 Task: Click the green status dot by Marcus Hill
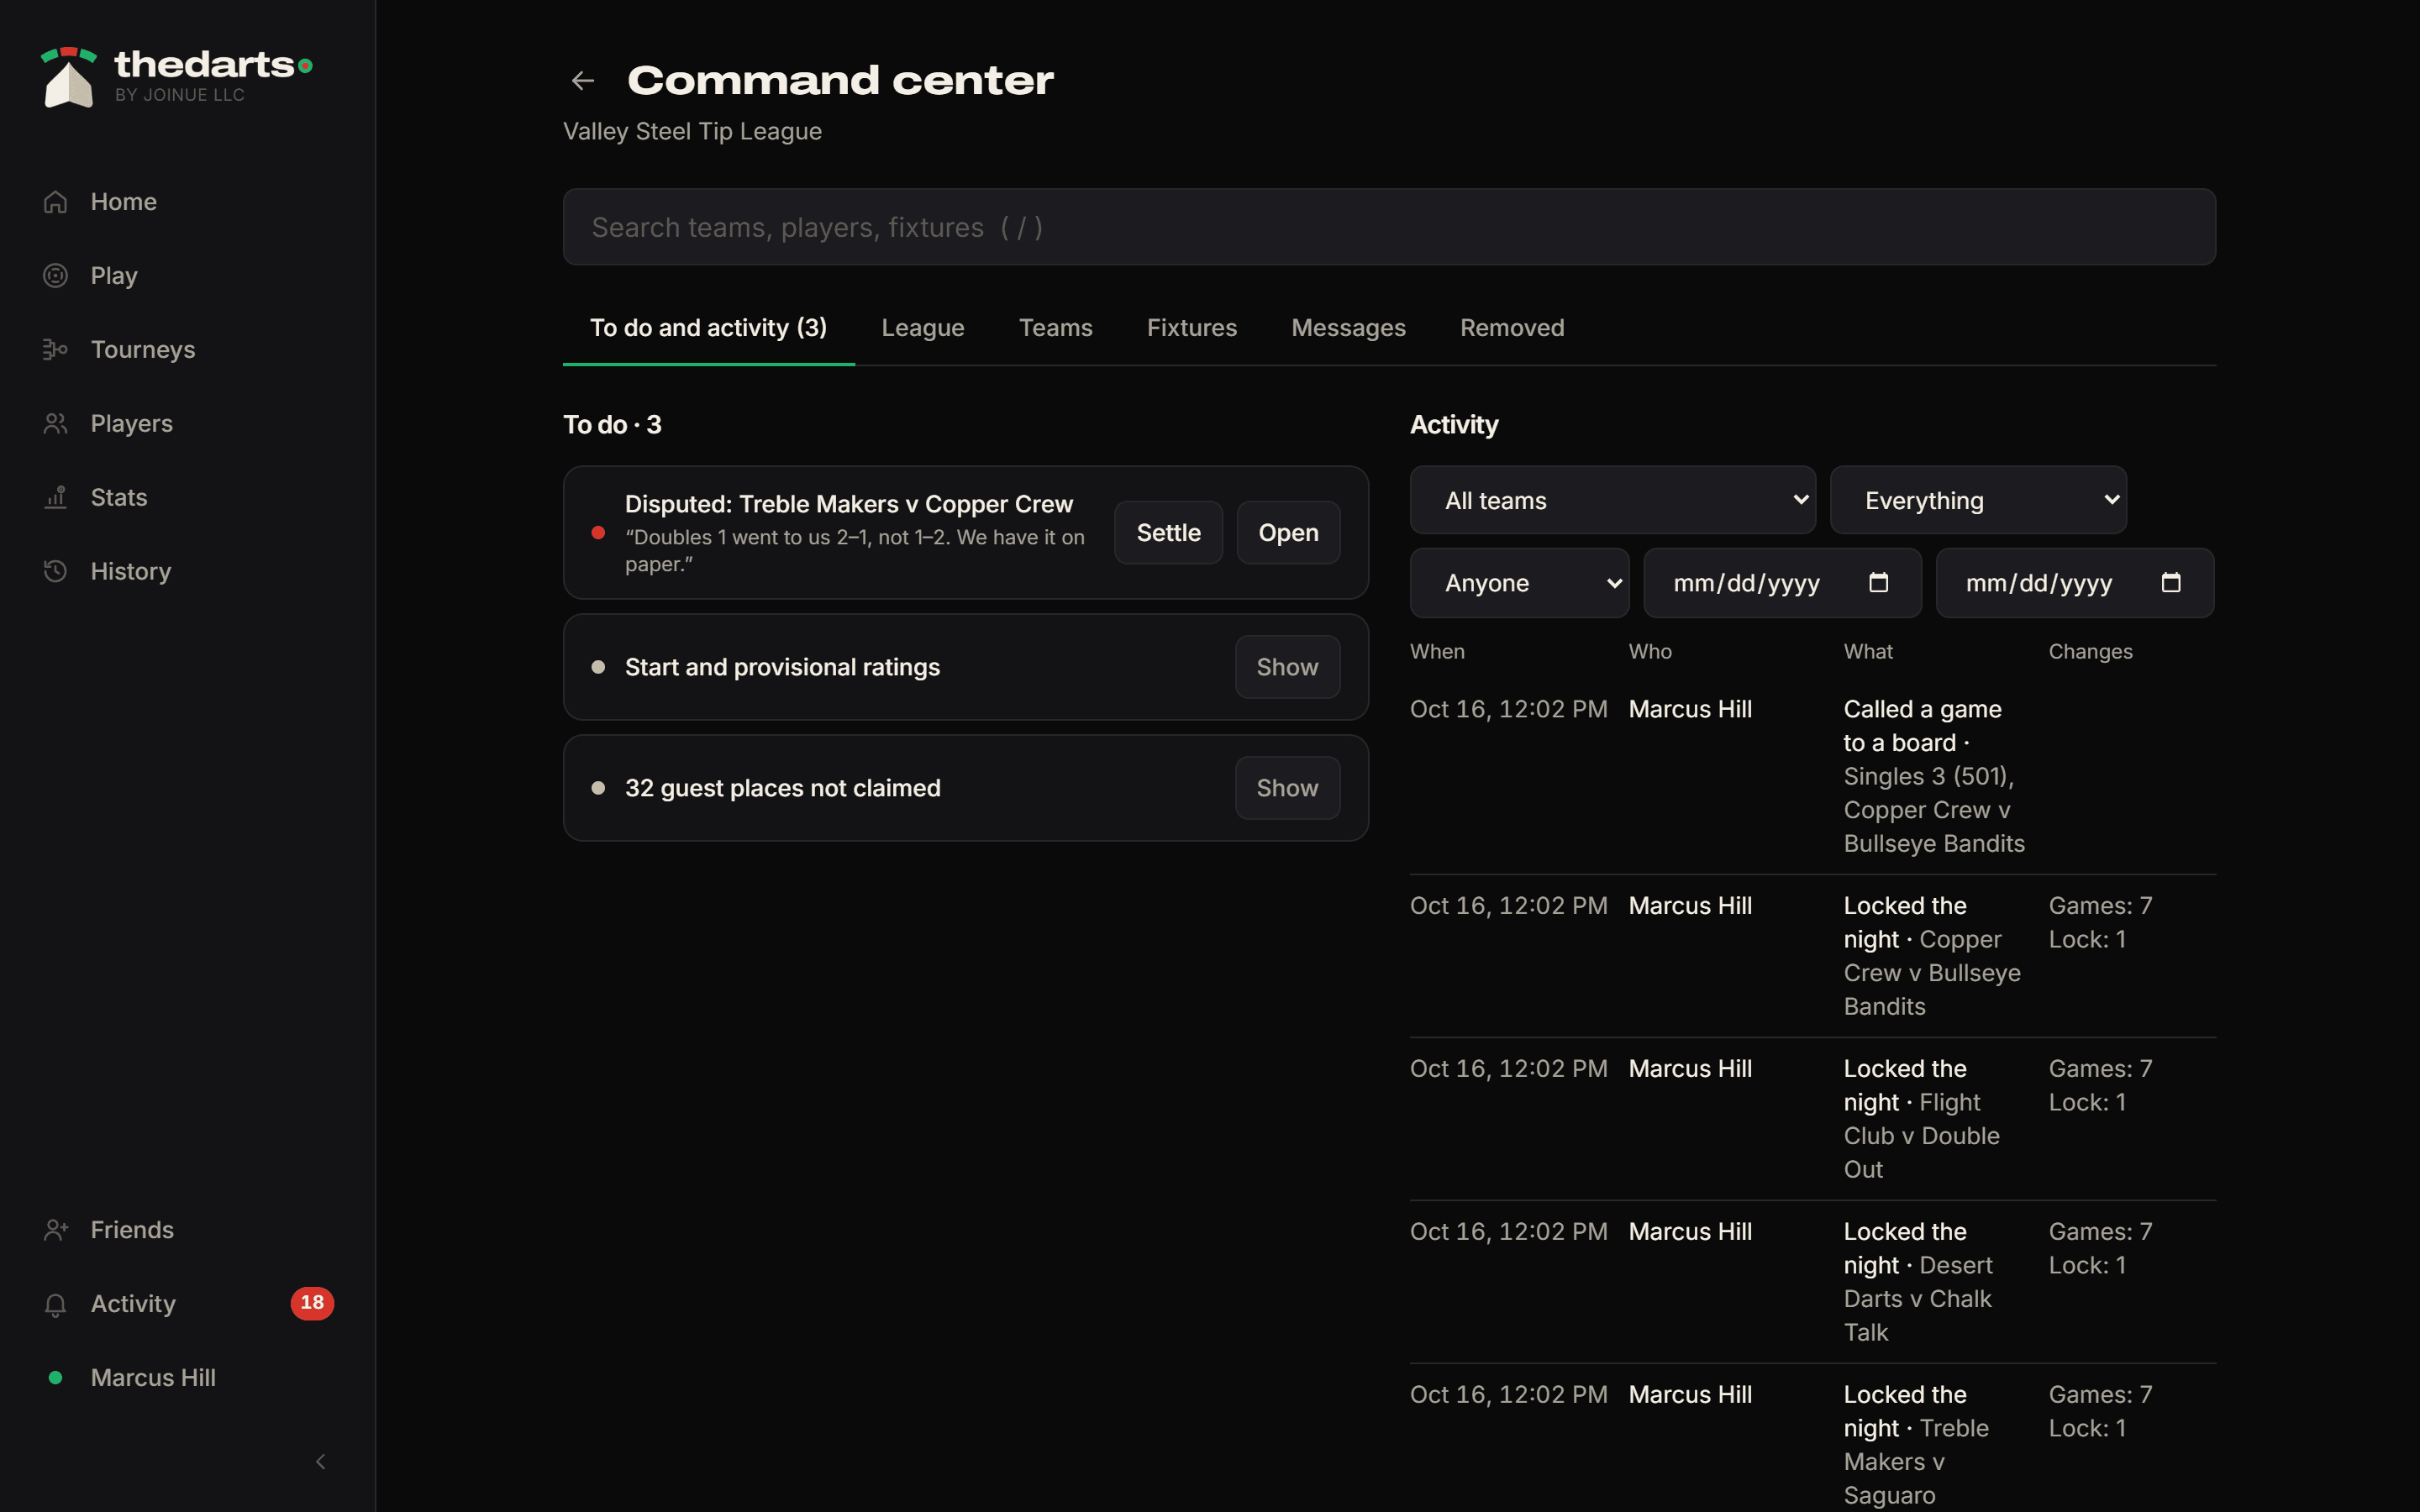56,1378
